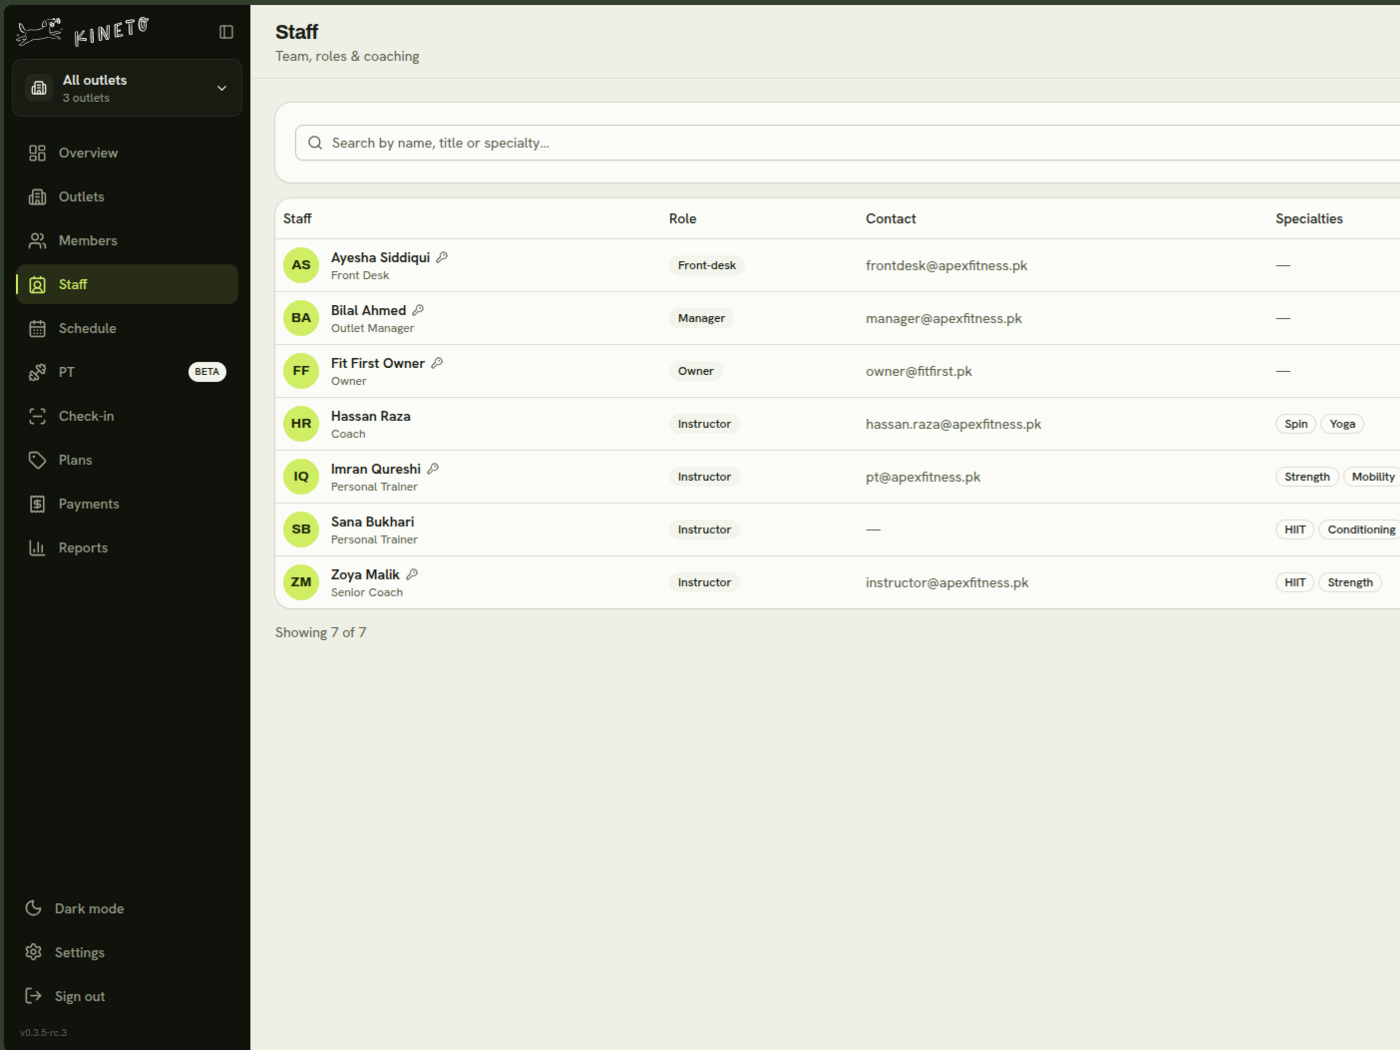Image resolution: width=1400 pixels, height=1050 pixels.
Task: Go to Plans
Action: point(127,460)
